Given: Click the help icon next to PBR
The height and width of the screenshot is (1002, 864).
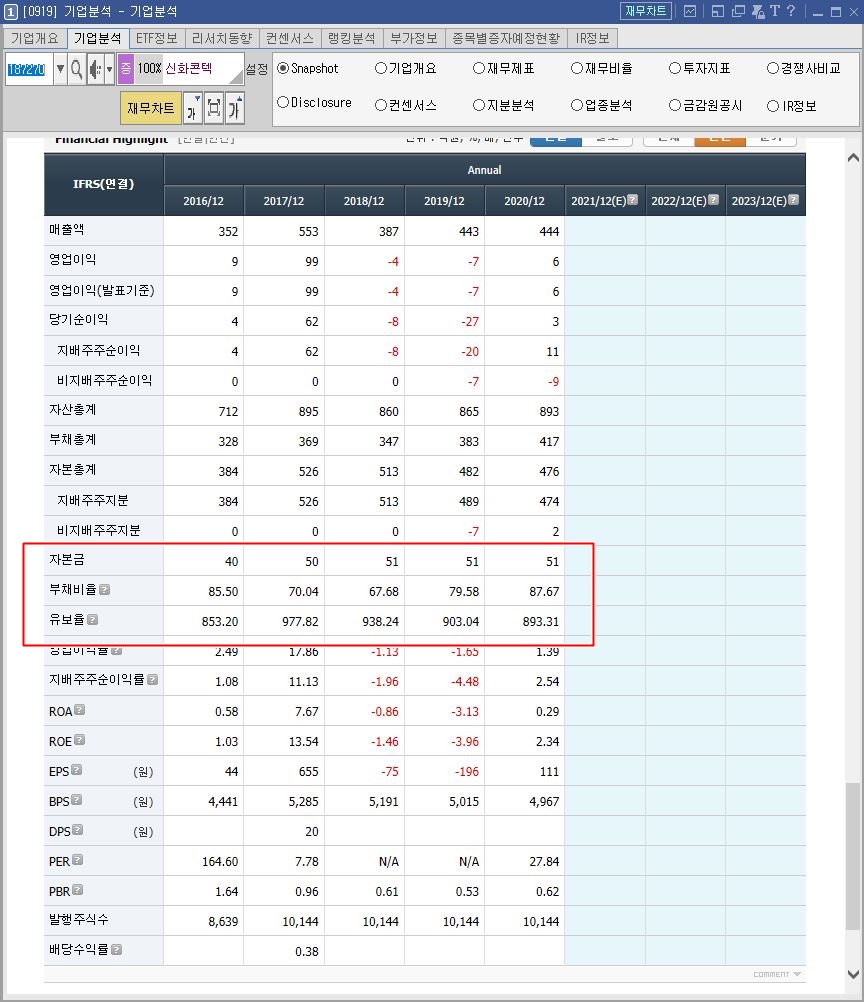Looking at the screenshot, I should click(77, 890).
